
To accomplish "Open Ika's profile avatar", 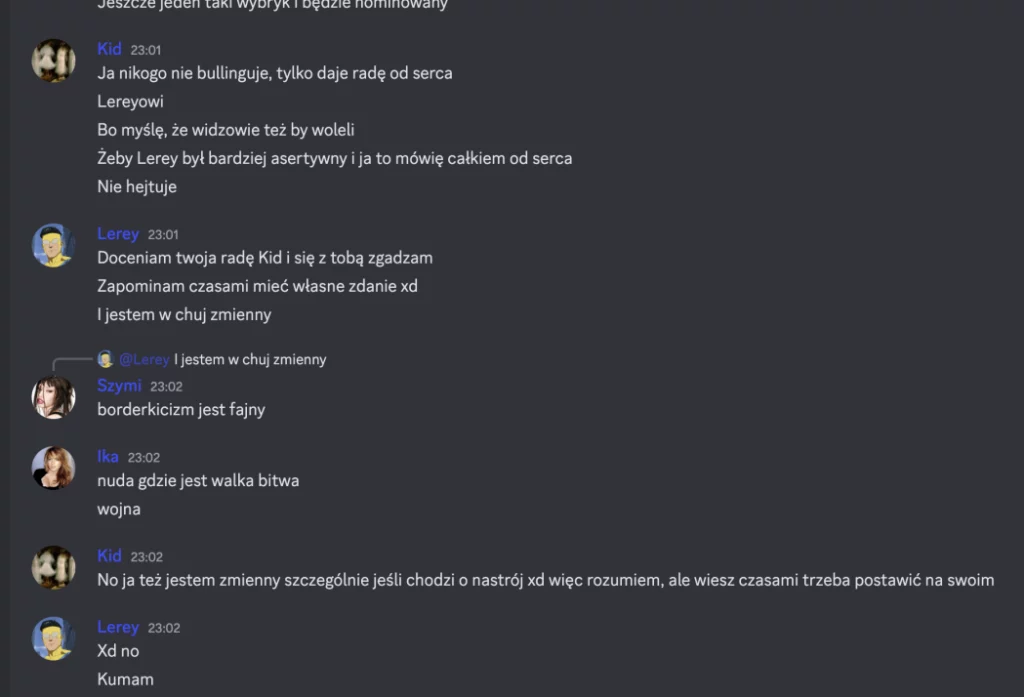I will (54, 468).
